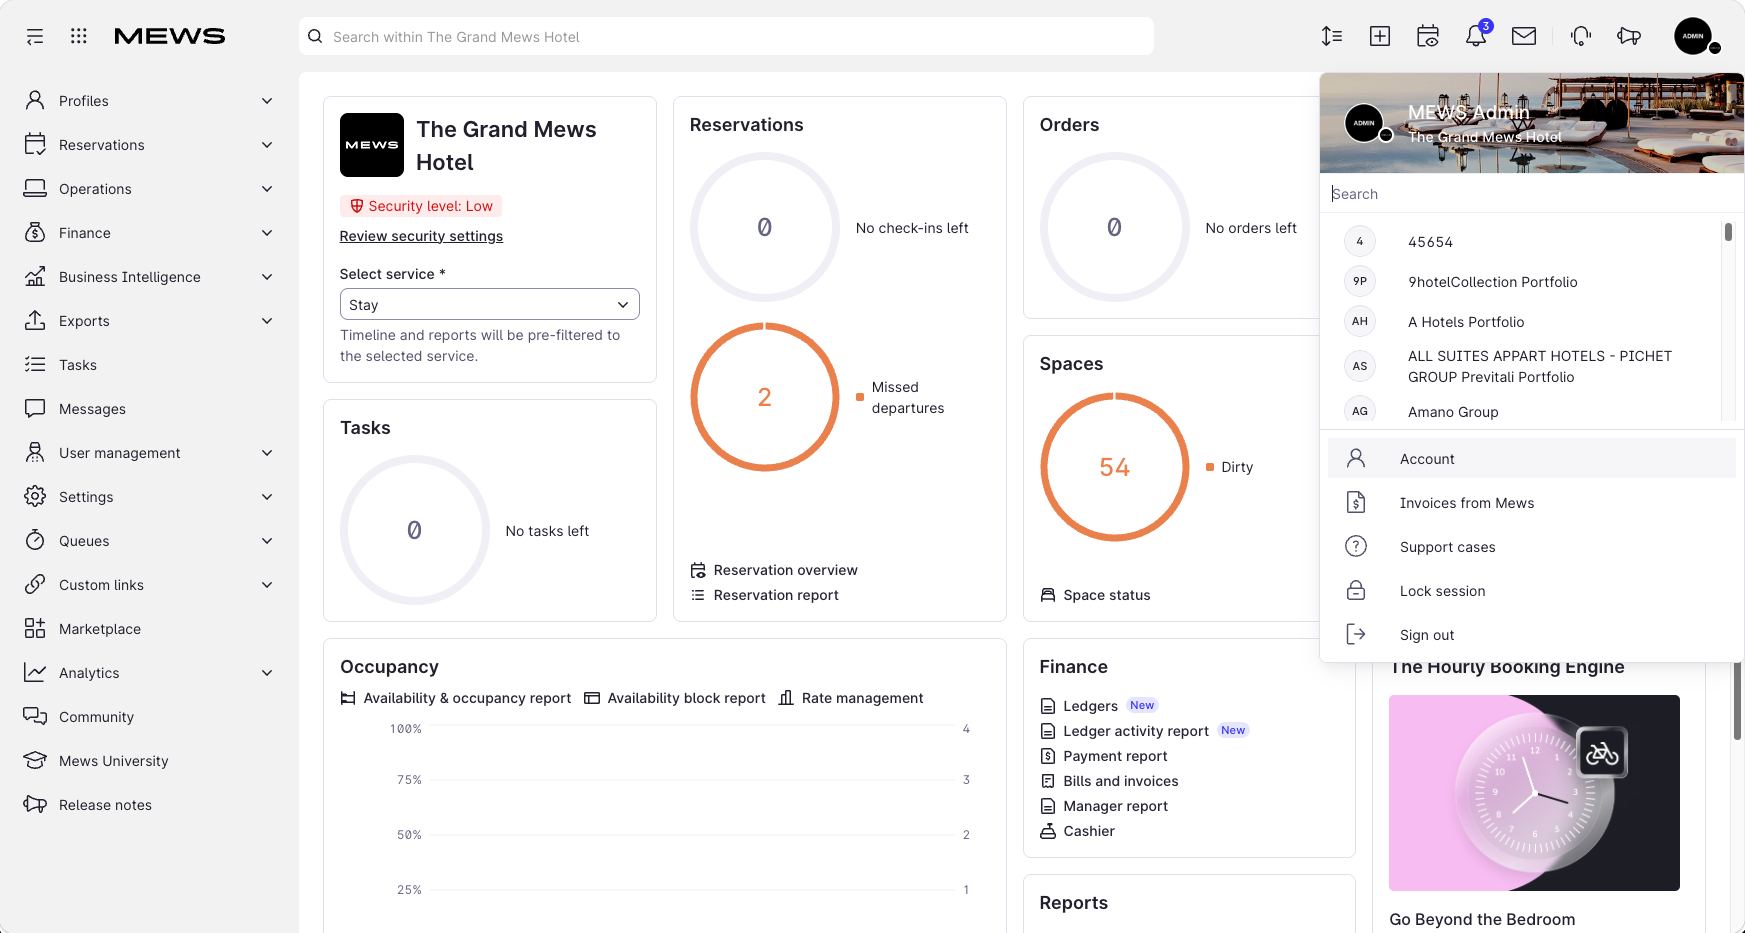This screenshot has width=1745, height=933.
Task: Open the calendar reservation icon in toolbar
Action: [1428, 37]
